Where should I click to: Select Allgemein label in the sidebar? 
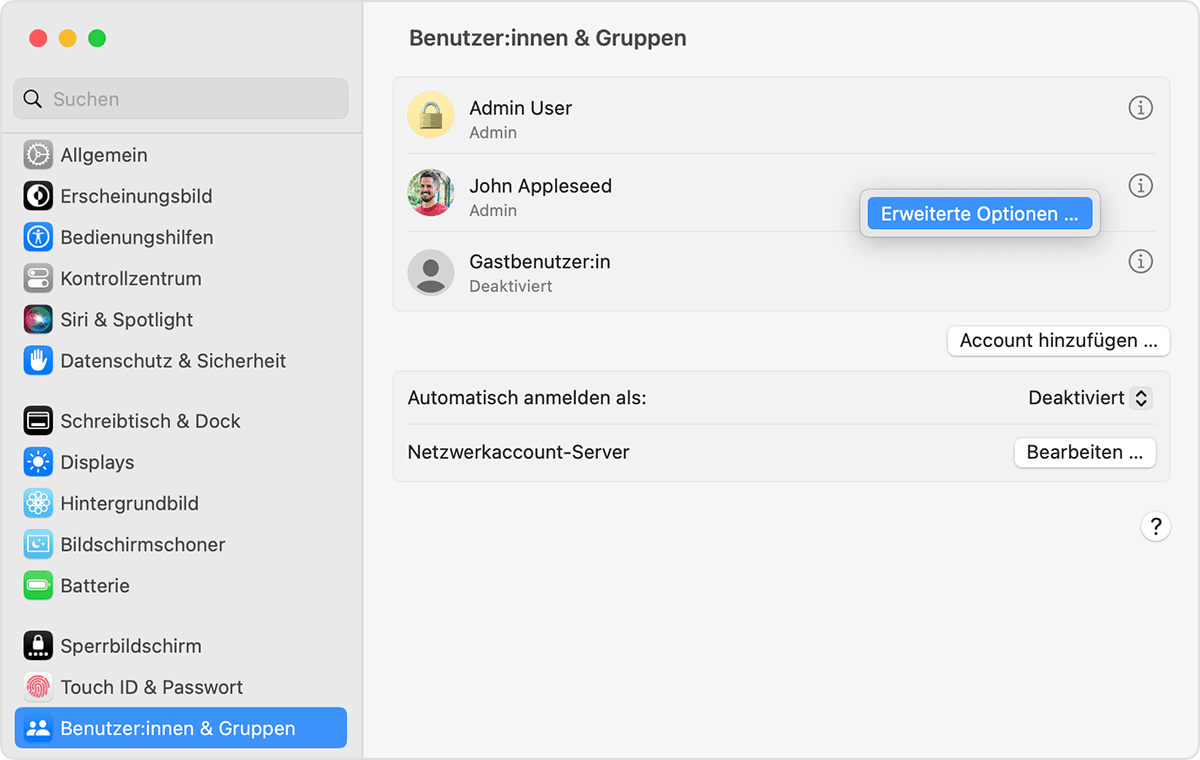[x=104, y=155]
